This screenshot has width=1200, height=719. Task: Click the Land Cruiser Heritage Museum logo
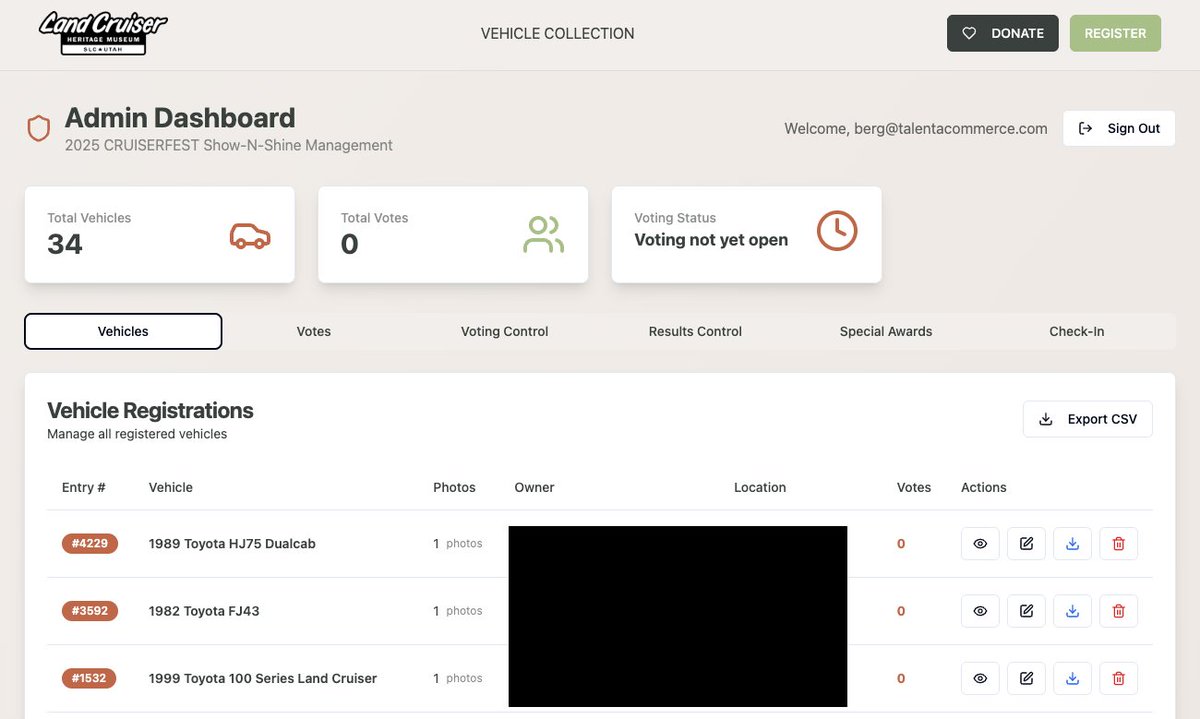(x=103, y=33)
